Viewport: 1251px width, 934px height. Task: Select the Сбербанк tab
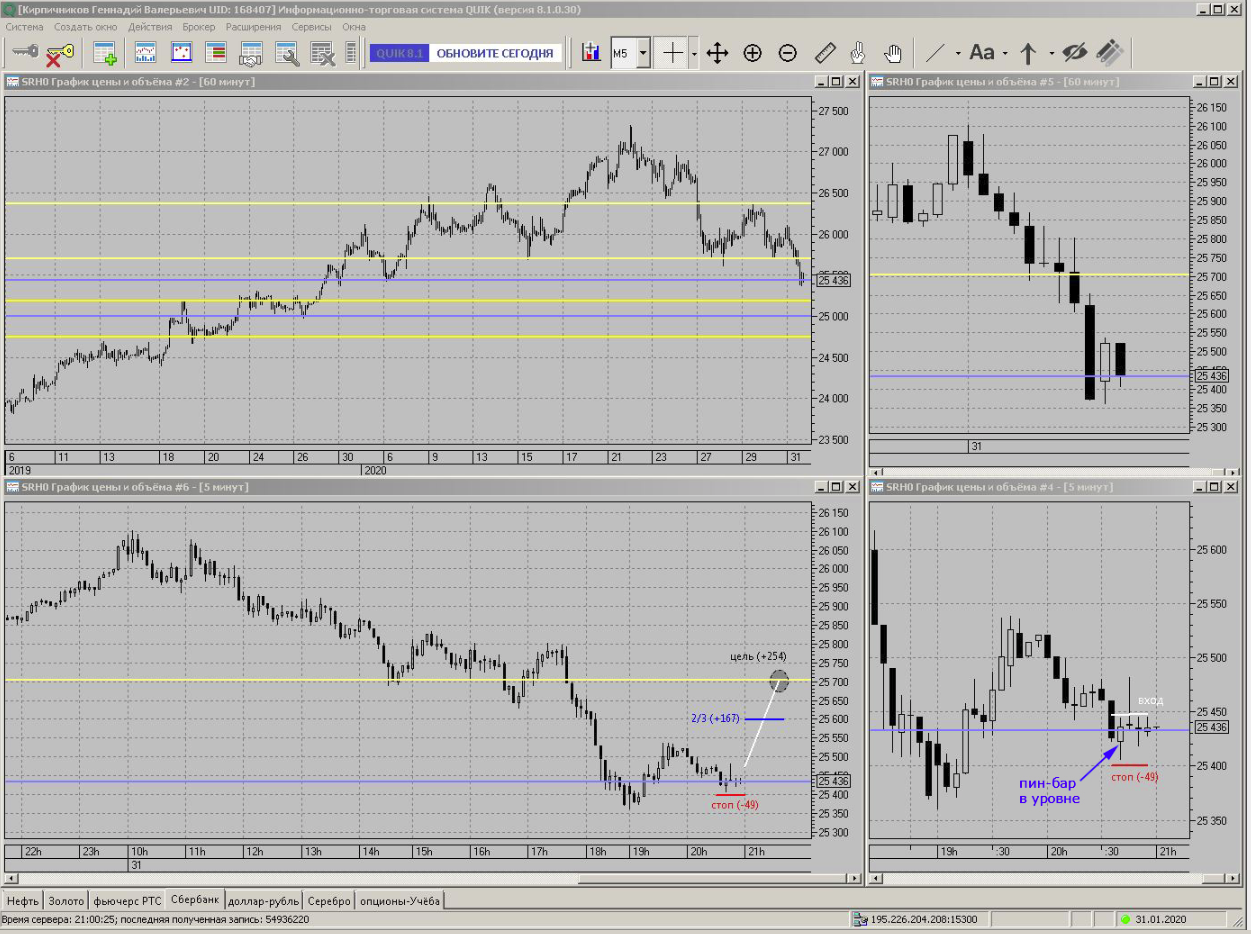click(x=195, y=899)
